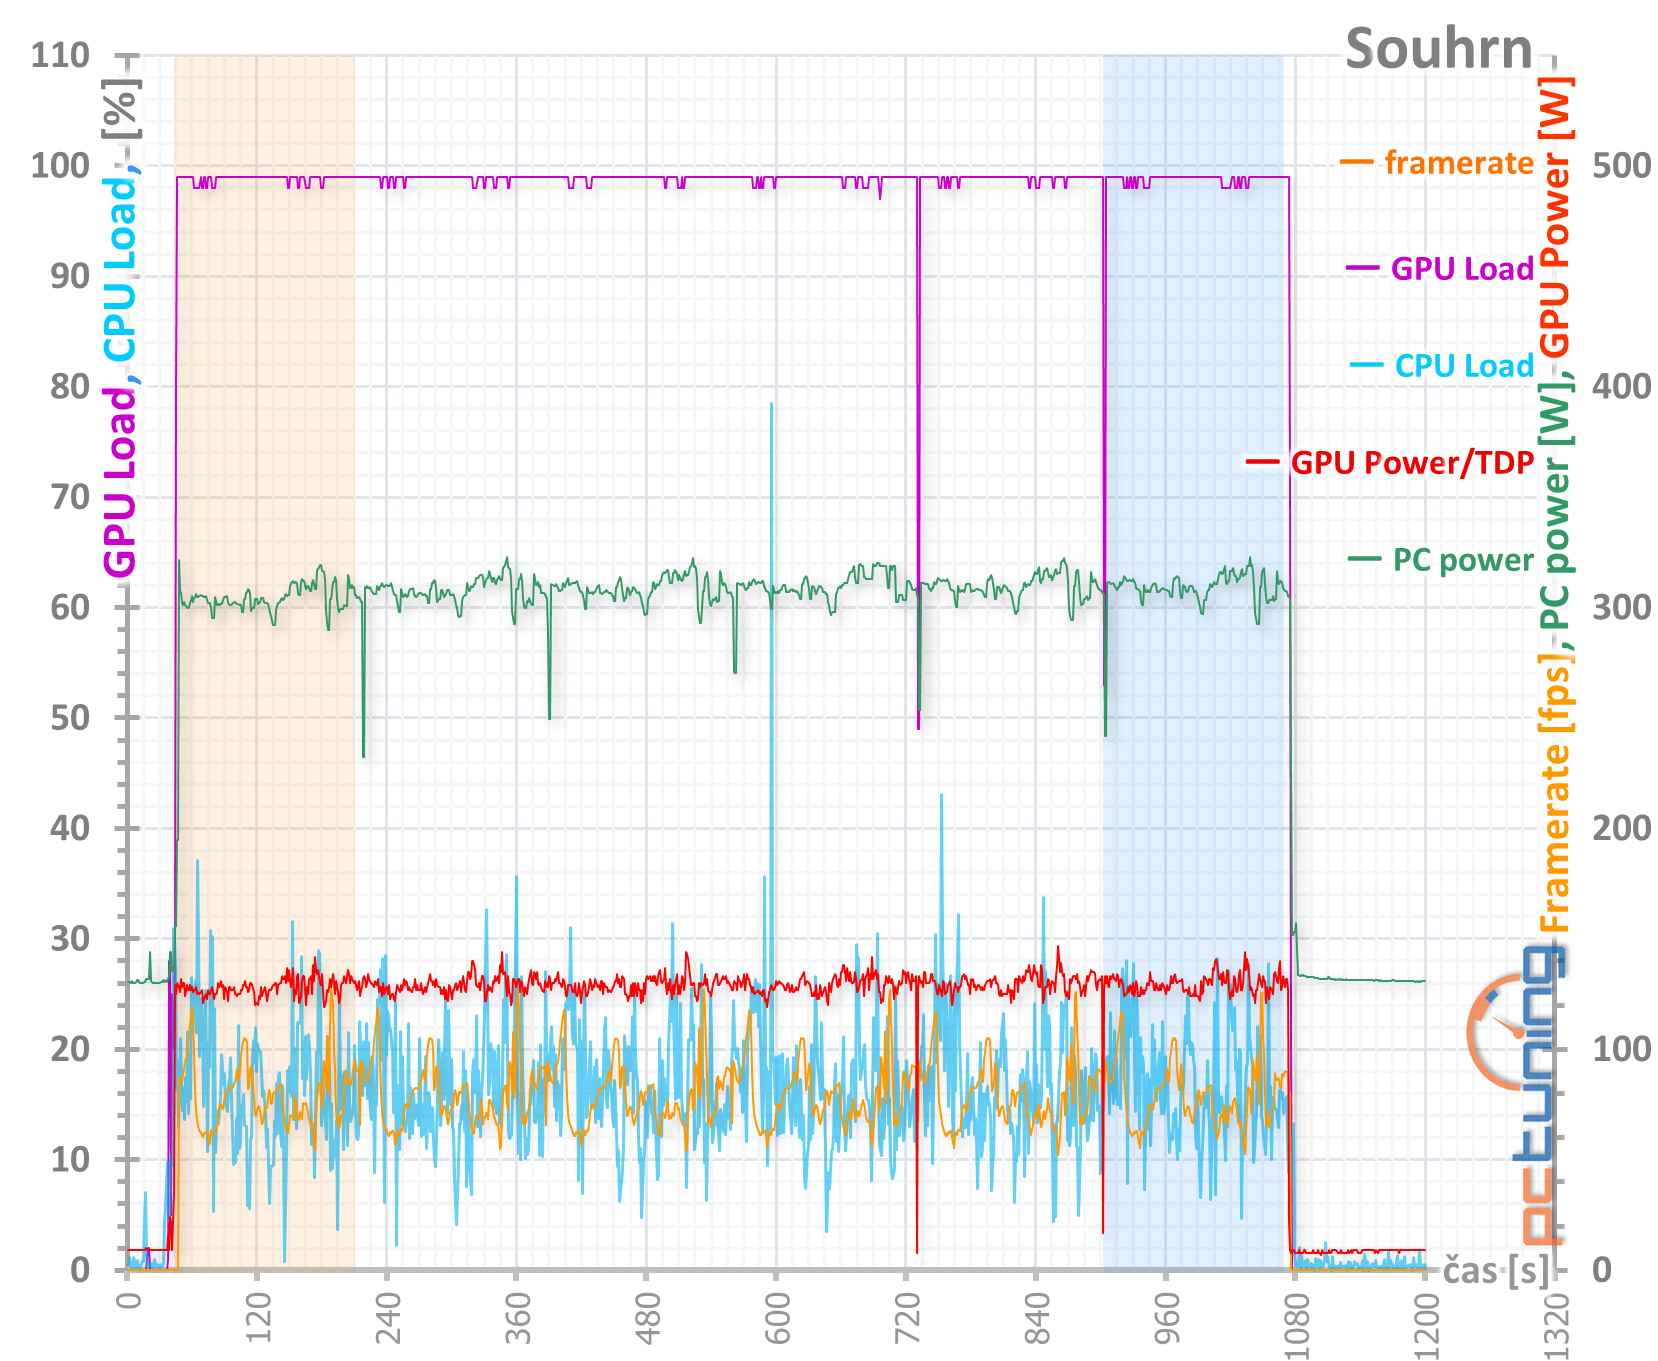Click the left axis value 110
The width and height of the screenshot is (1658, 1361).
(60, 55)
